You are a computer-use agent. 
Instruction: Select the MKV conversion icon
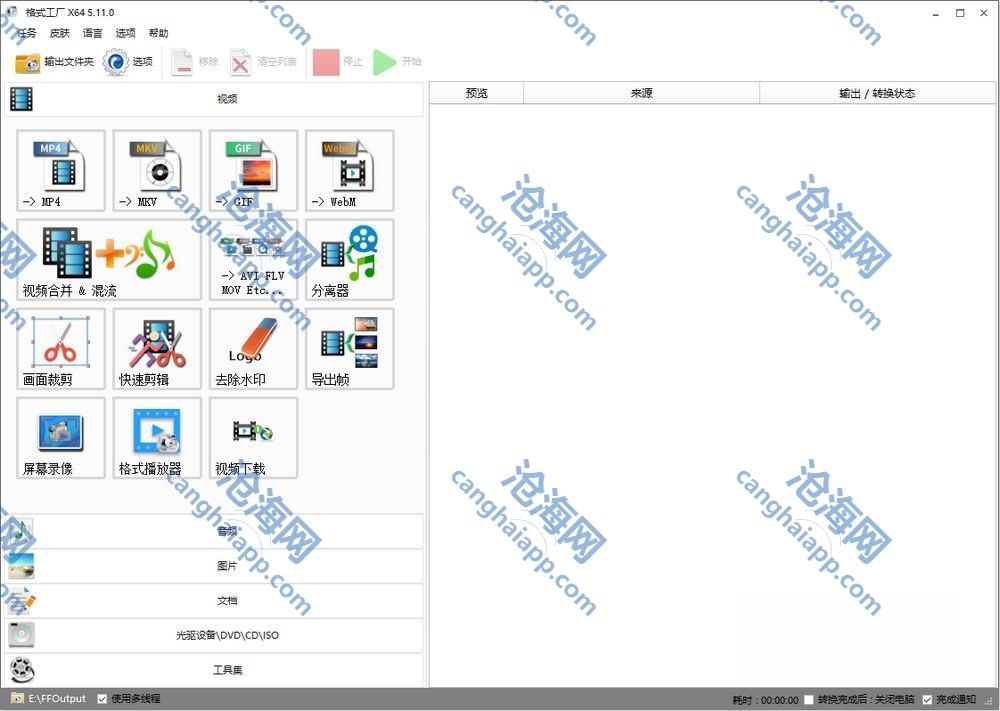tap(157, 170)
